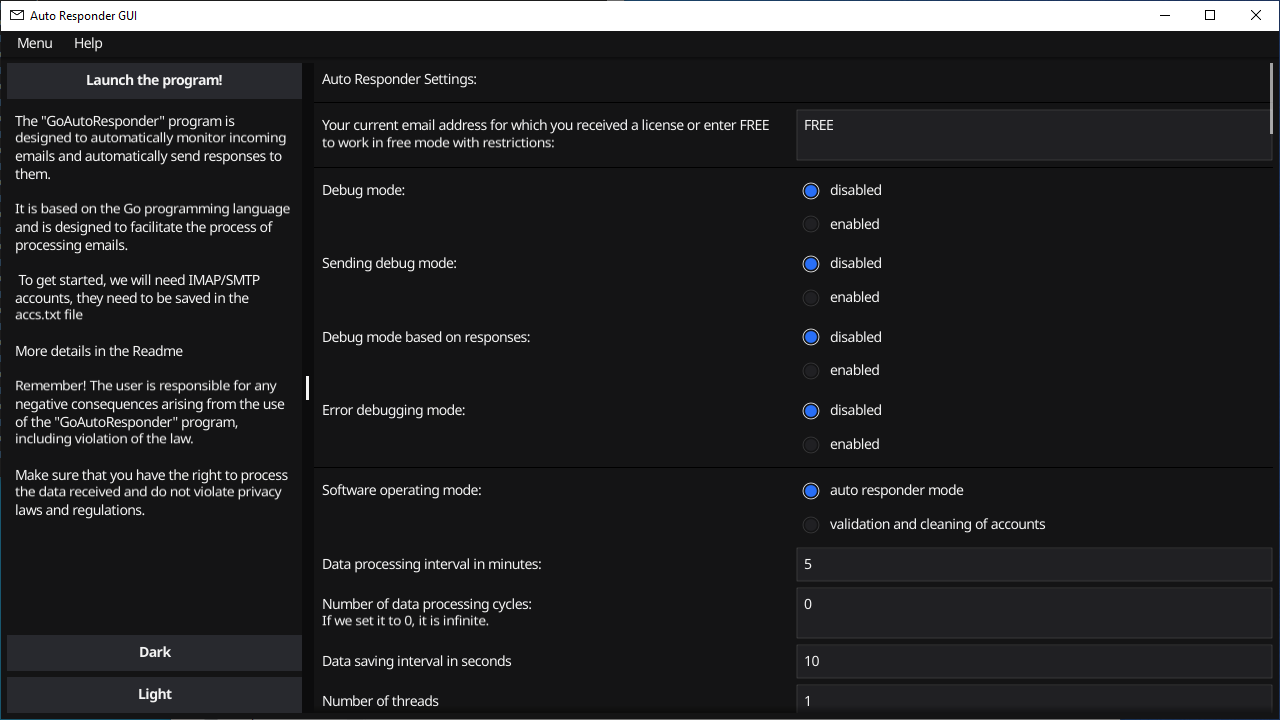Click the Auto Responder GUI envelope icon
The width and height of the screenshot is (1280, 720).
click(x=16, y=15)
